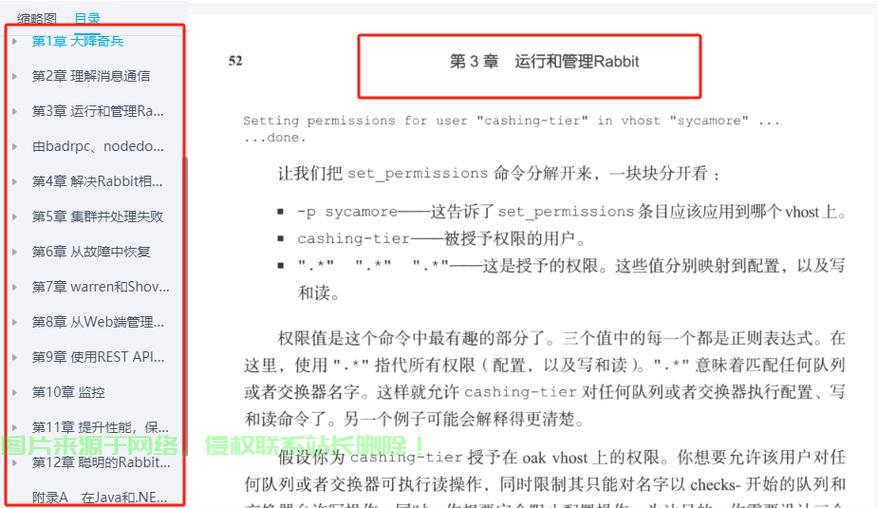The width and height of the screenshot is (877, 508).
Task: Expand the 第5章 集群并处理失败 arrow
Action: pyautogui.click(x=15, y=217)
